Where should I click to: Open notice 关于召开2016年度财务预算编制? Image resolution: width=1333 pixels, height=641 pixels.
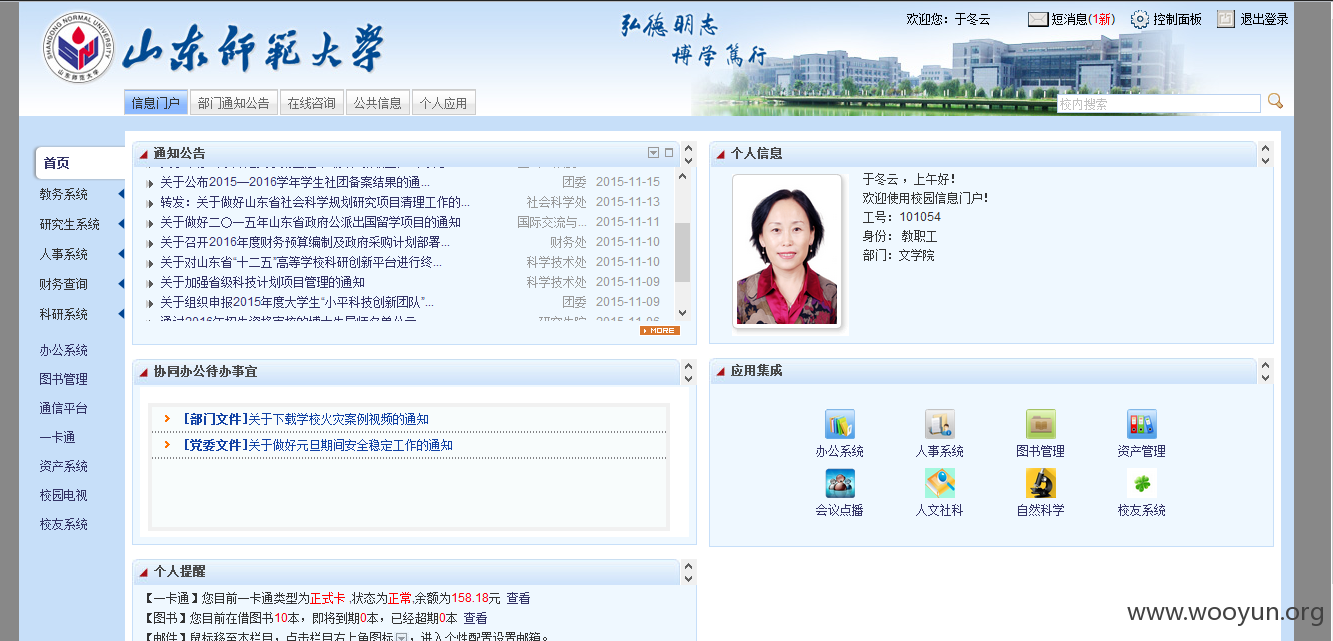305,242
